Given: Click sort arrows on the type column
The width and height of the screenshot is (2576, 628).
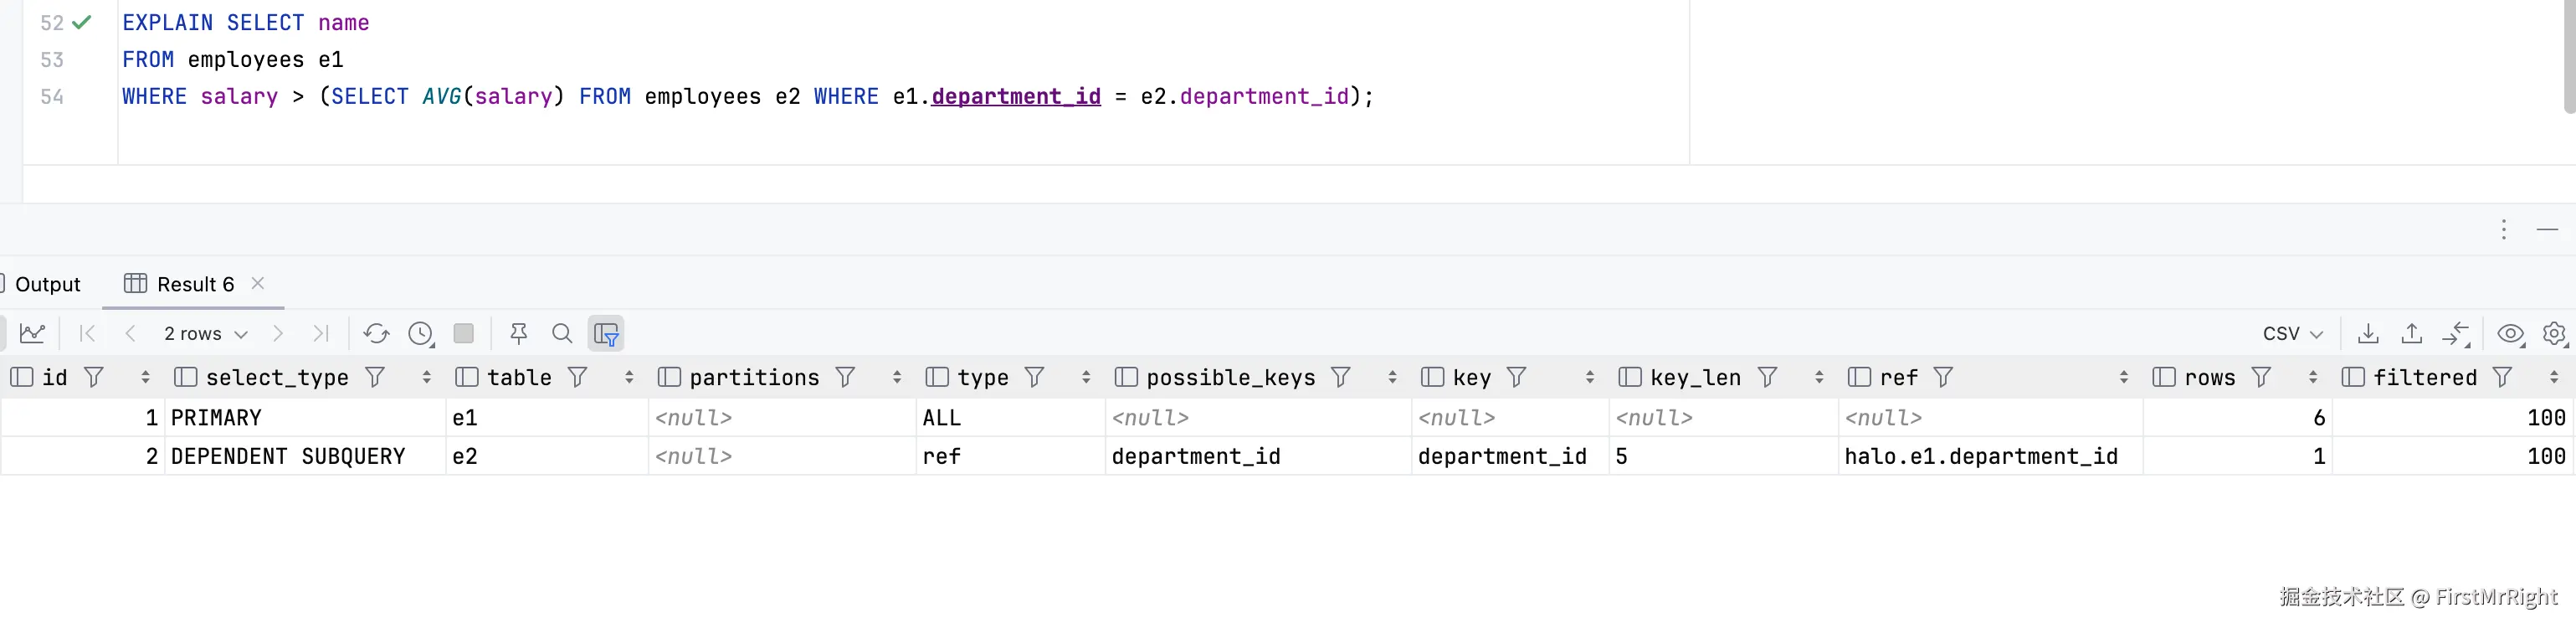Looking at the screenshot, I should (1086, 377).
